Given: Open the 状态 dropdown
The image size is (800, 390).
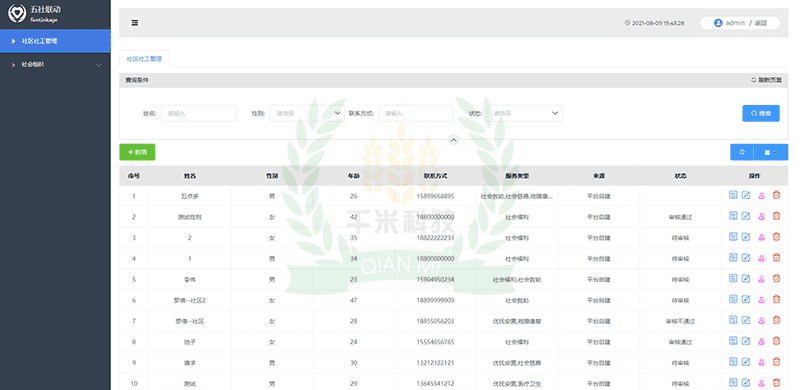Looking at the screenshot, I should pyautogui.click(x=524, y=113).
